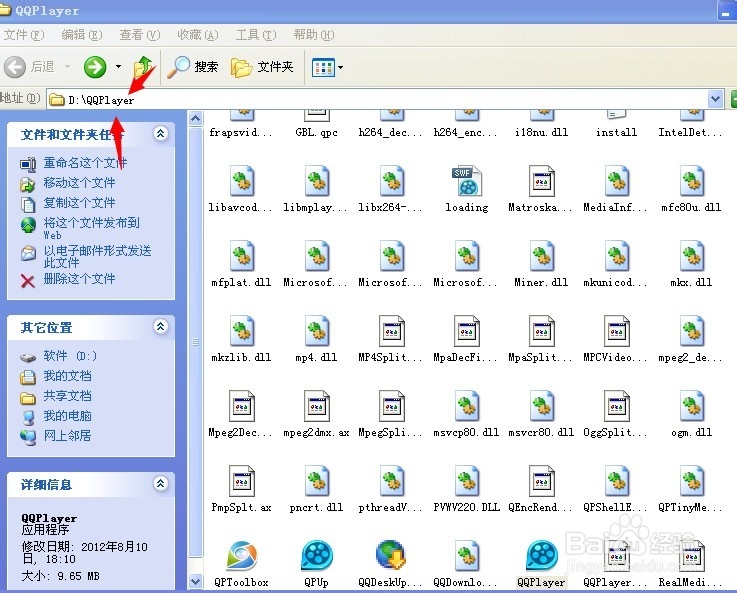Viewport: 737px width, 593px height.
Task: Select the MPCVideo filter file
Action: (616, 339)
